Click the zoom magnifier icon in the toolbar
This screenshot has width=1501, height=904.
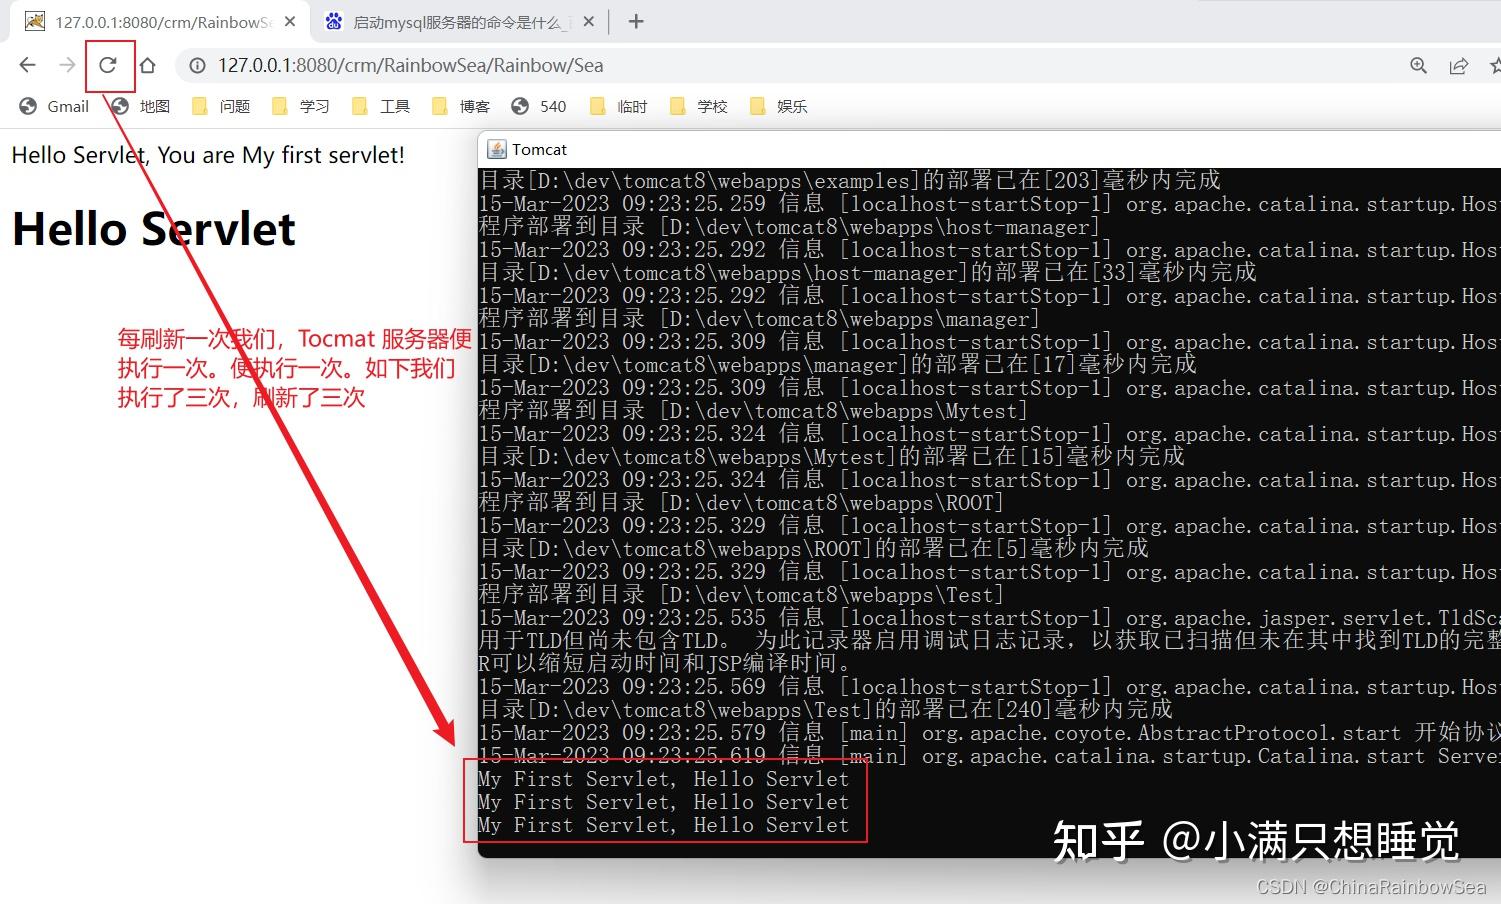(1418, 65)
